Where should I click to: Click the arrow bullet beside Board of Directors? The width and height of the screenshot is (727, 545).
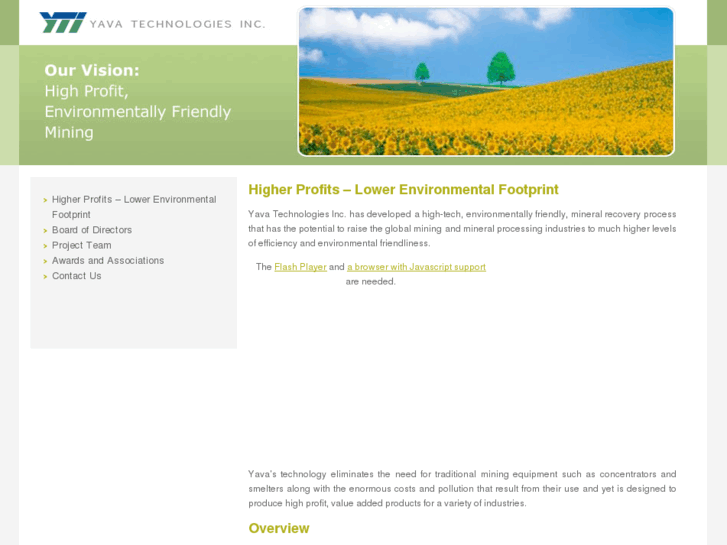click(45, 231)
